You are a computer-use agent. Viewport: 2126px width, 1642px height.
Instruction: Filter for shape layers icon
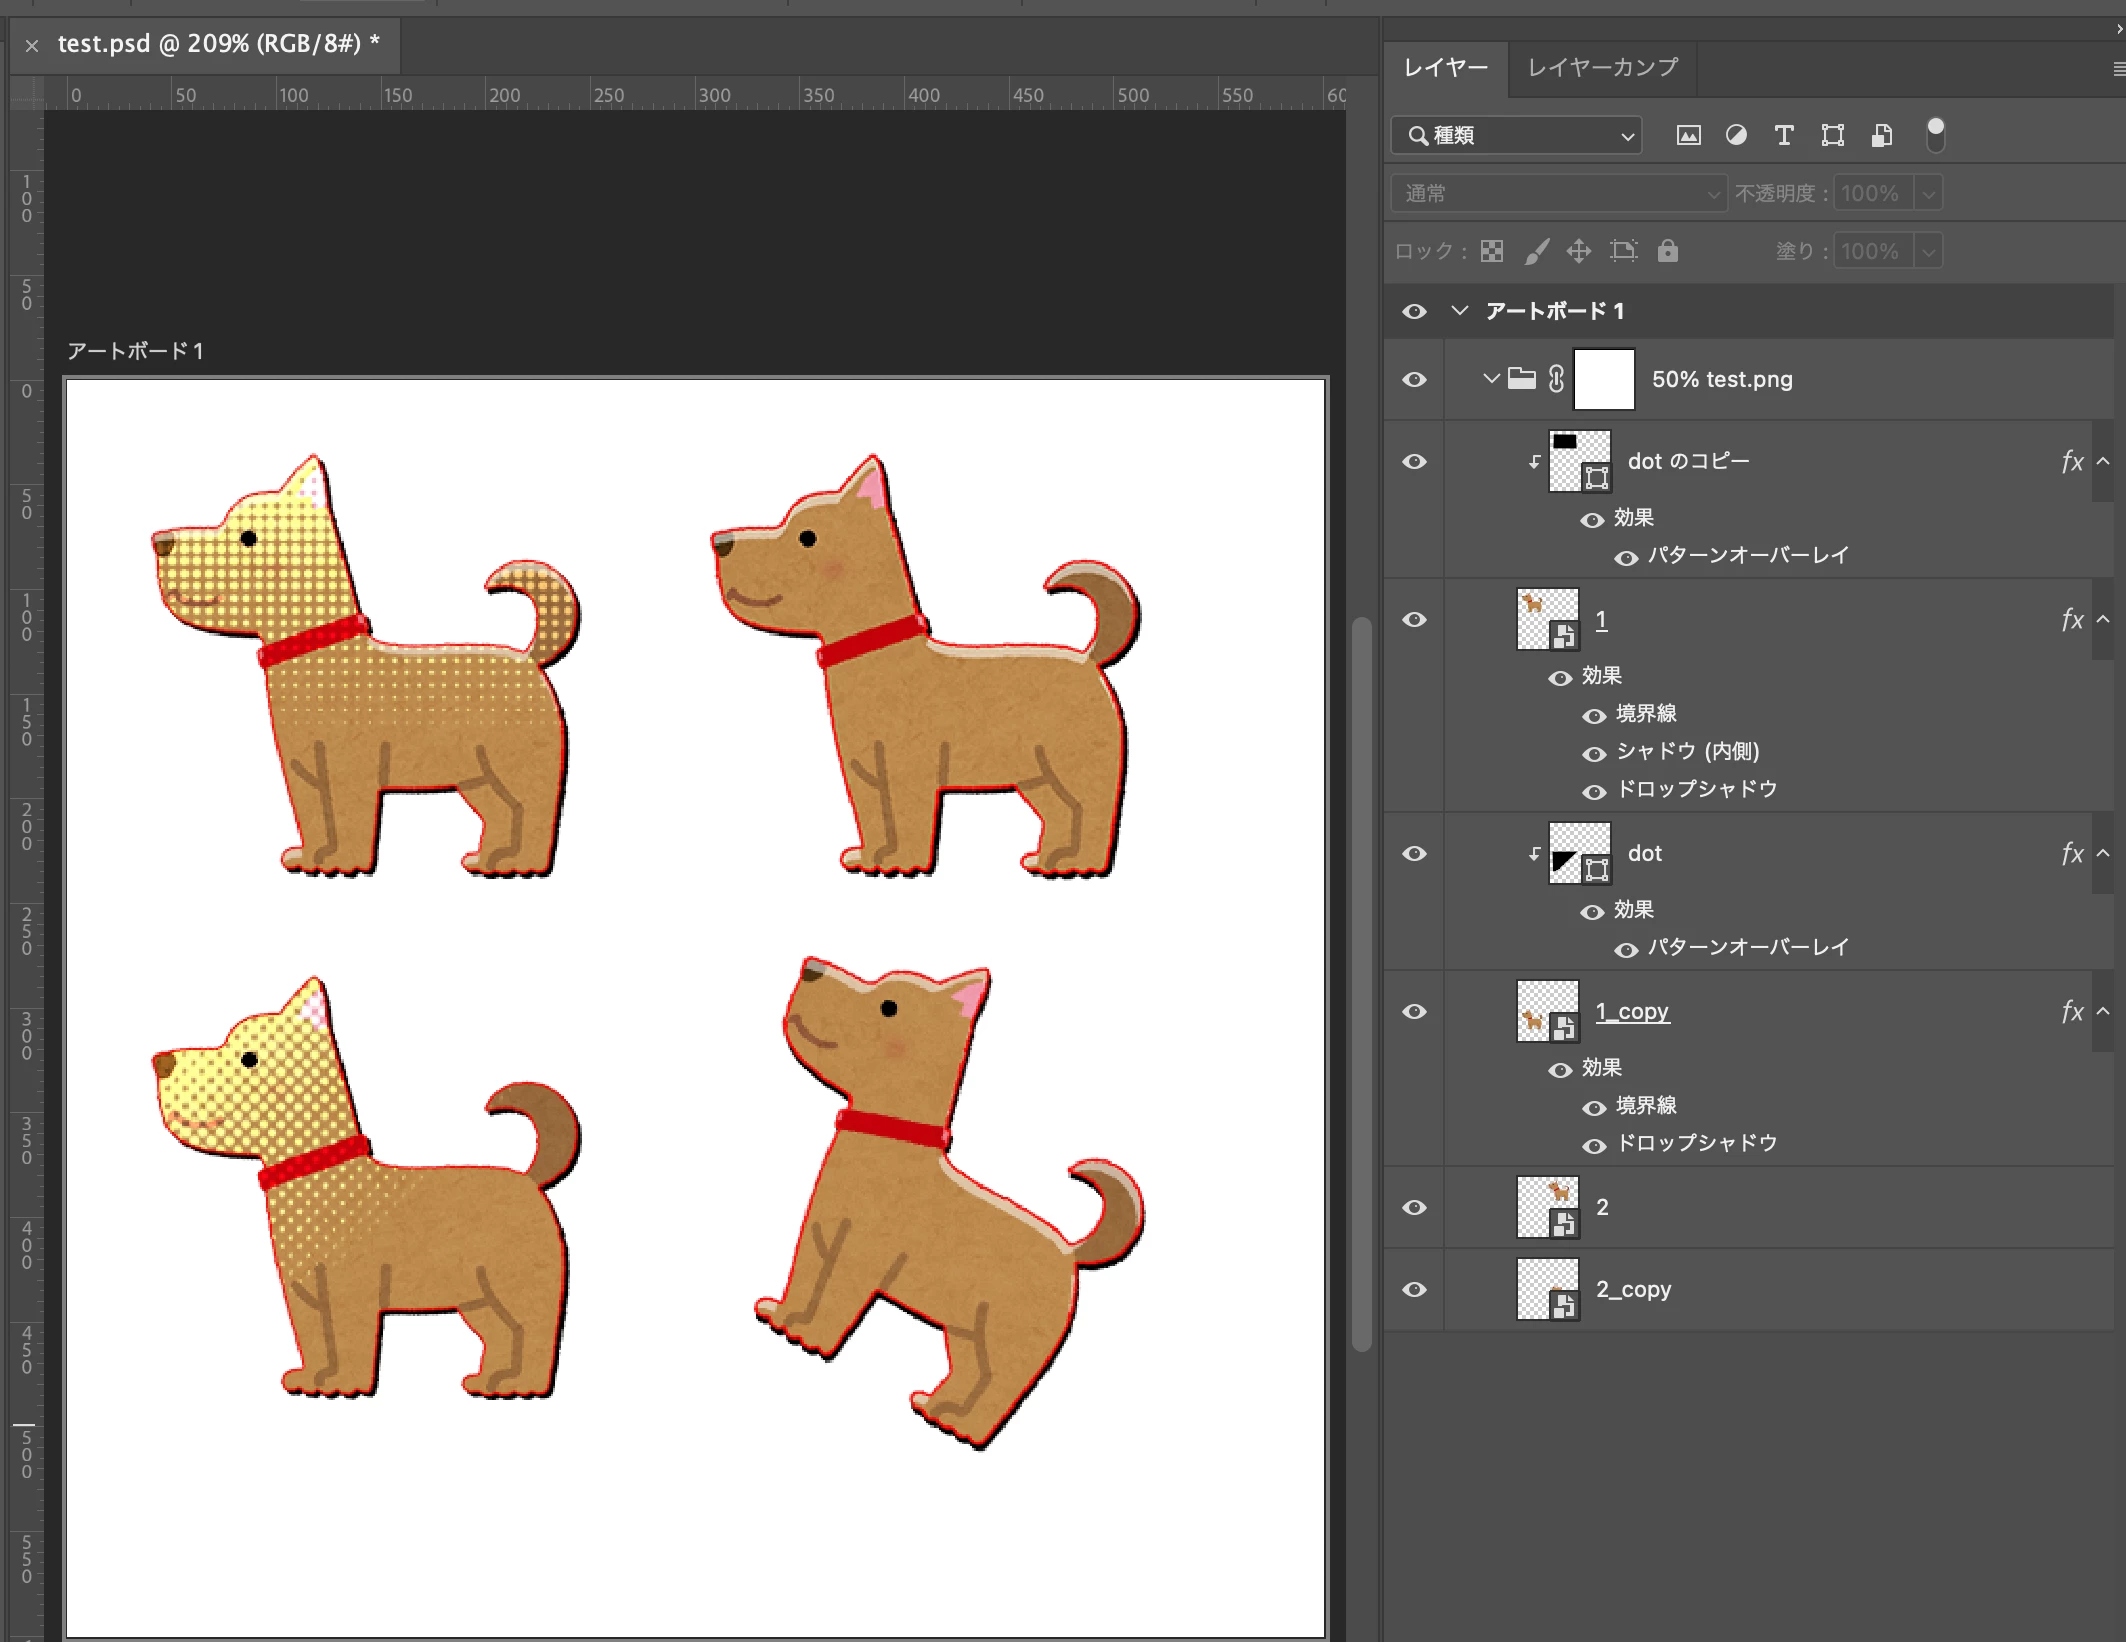coord(1832,135)
